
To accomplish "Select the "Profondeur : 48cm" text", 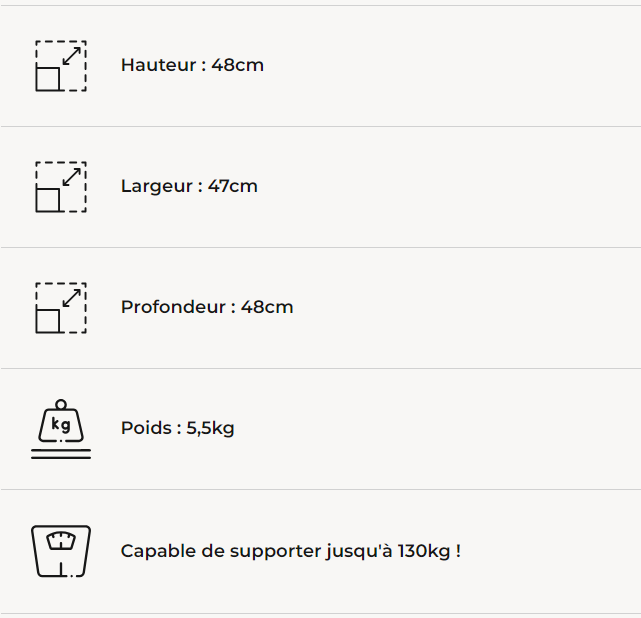I will pos(207,307).
